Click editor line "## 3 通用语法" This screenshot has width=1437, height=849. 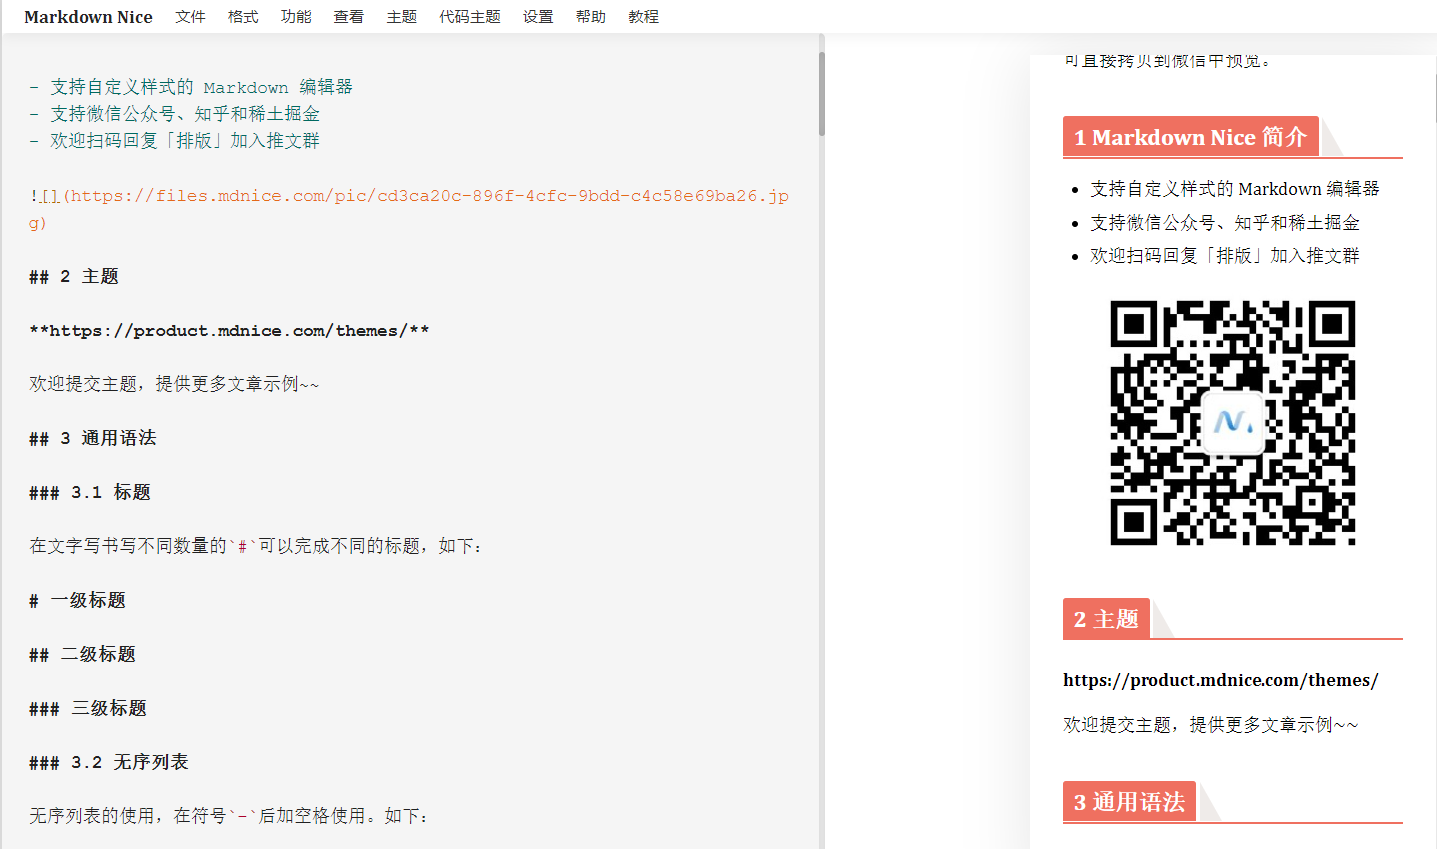93,439
